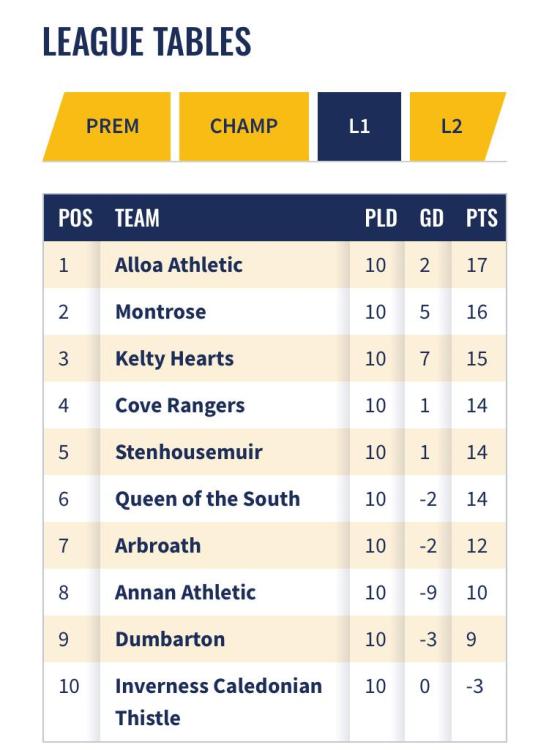Click the PTS column header
The image size is (549, 750).
[x=482, y=218]
